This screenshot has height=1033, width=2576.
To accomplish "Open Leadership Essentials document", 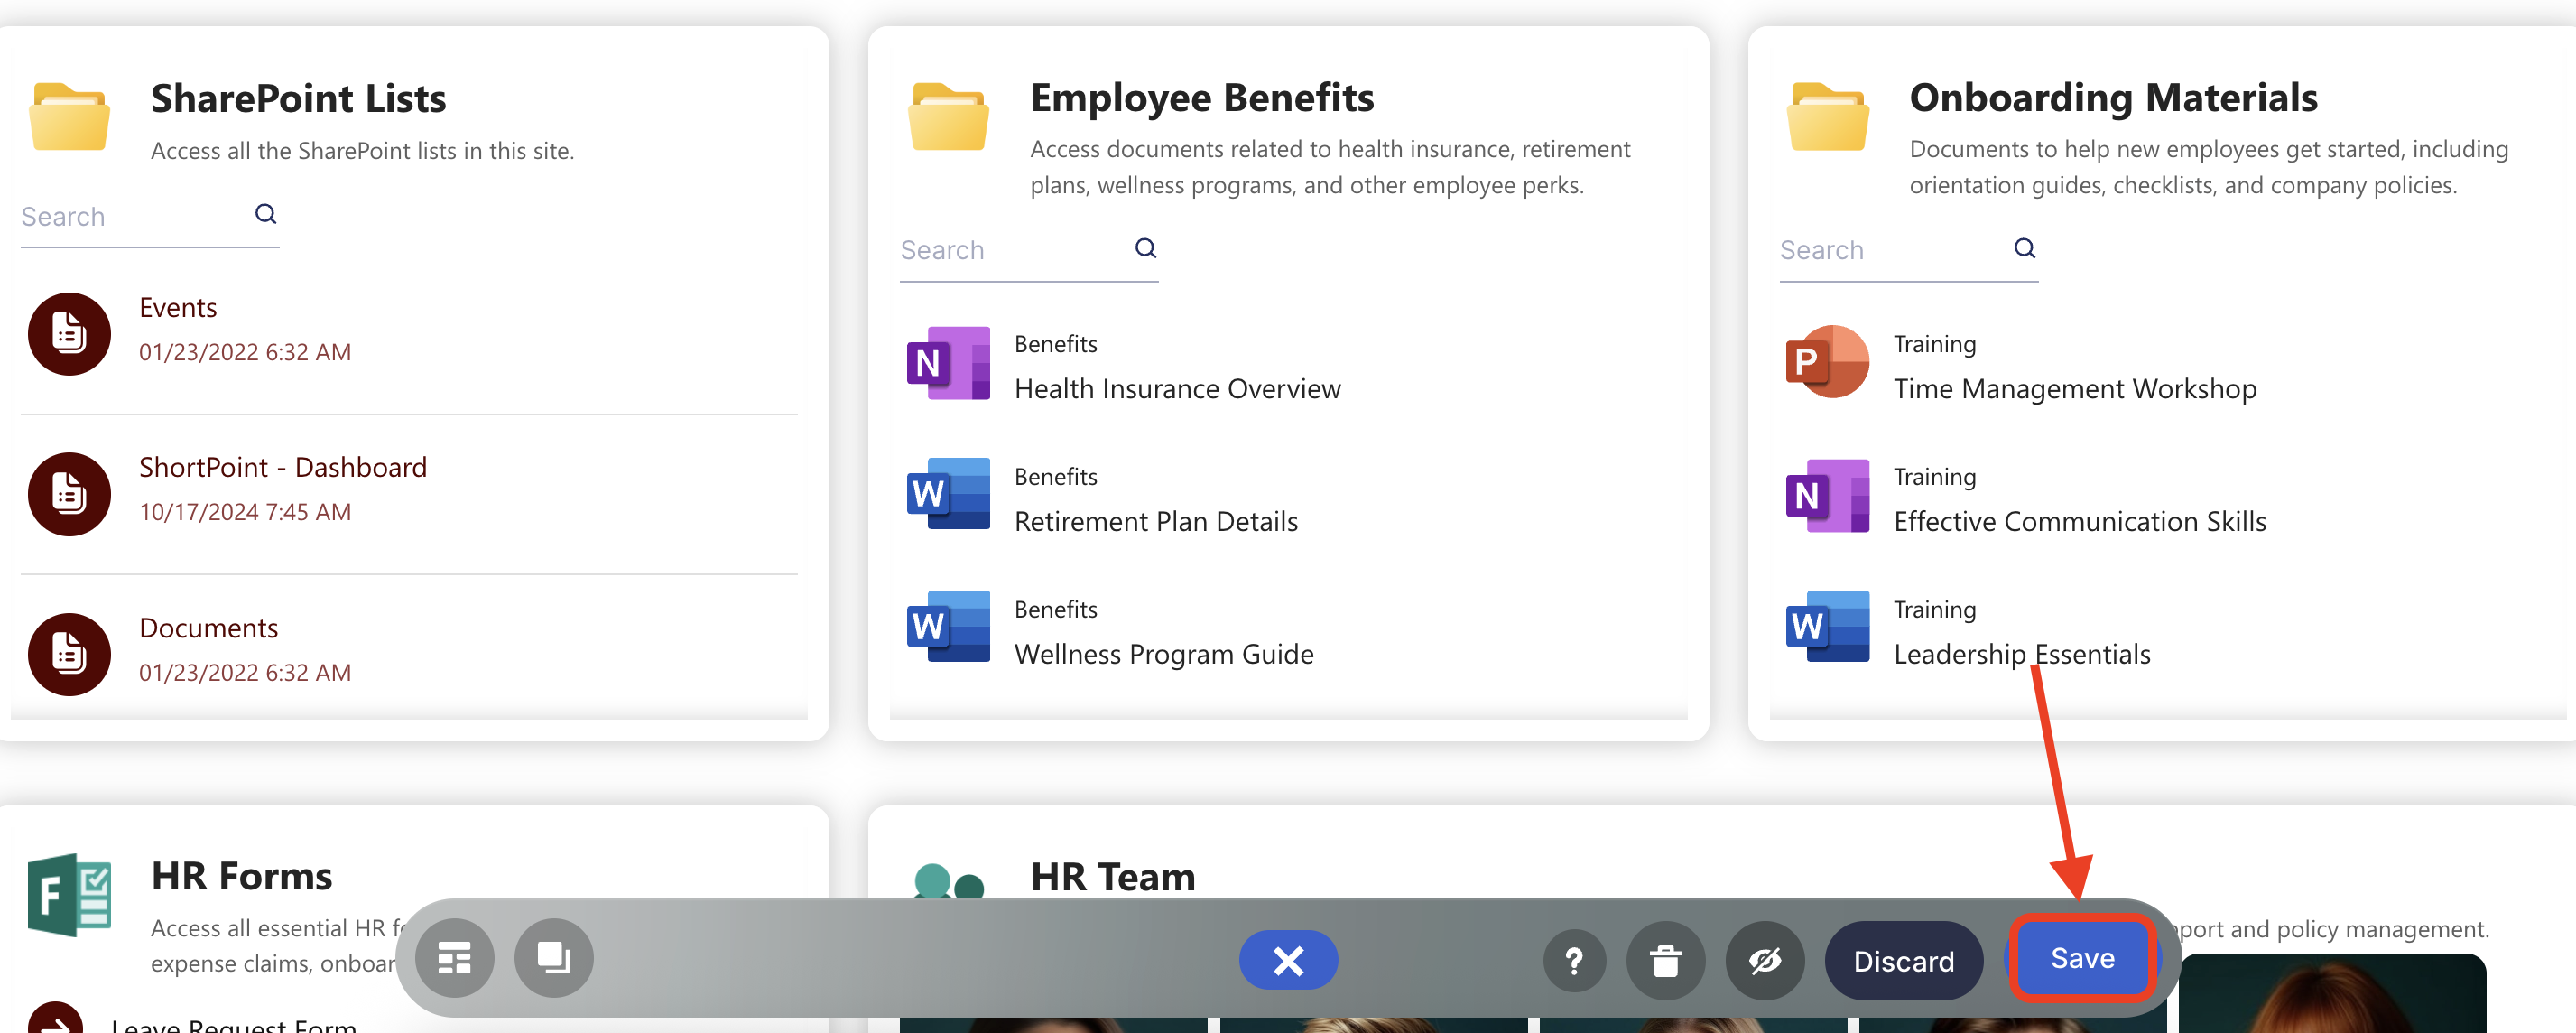I will pyautogui.click(x=2021, y=654).
